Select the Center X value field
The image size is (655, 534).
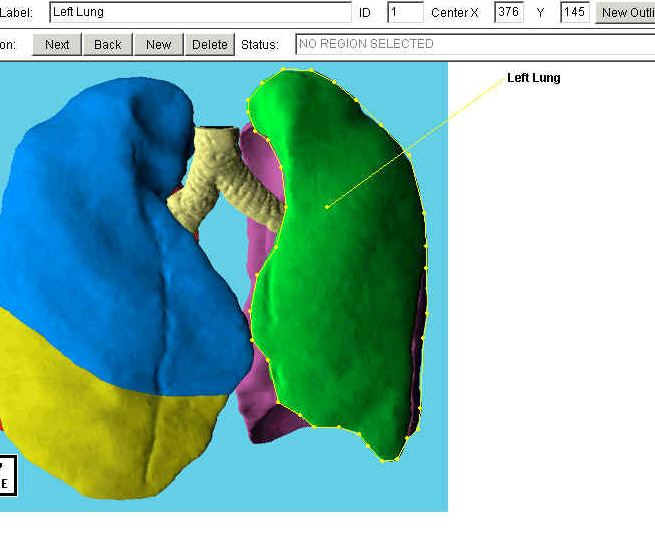click(508, 12)
